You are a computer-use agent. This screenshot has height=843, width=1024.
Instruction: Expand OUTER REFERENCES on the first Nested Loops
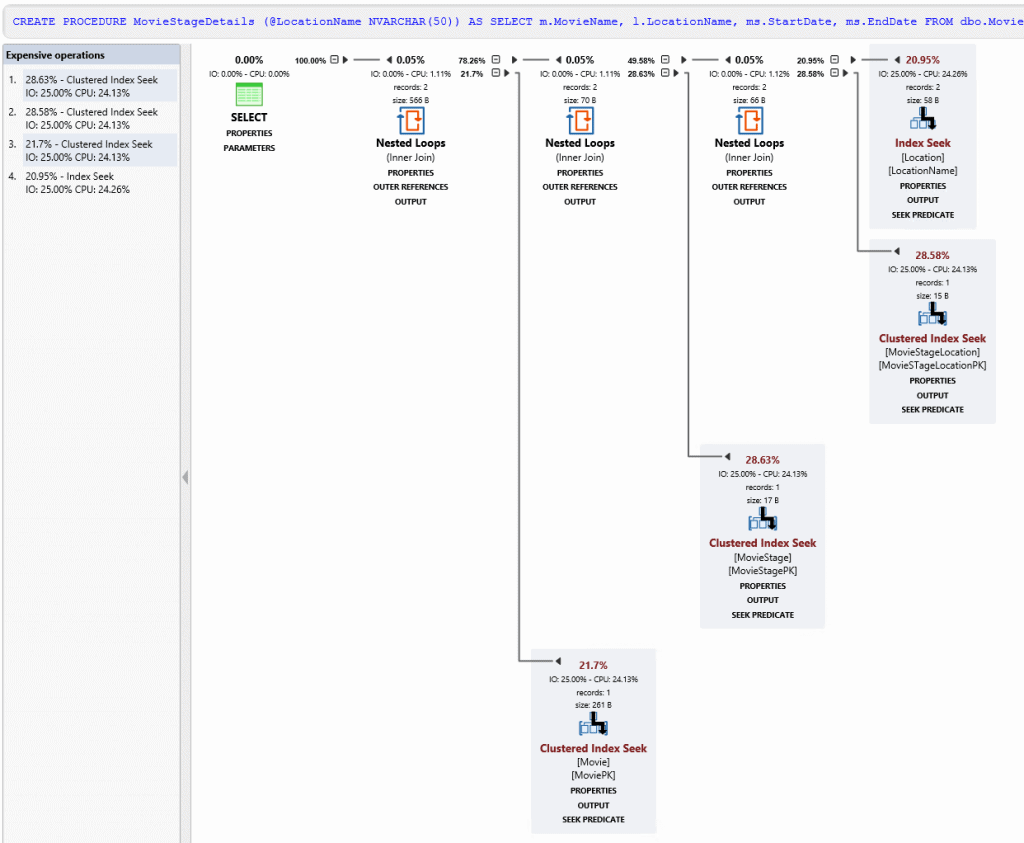tap(410, 186)
